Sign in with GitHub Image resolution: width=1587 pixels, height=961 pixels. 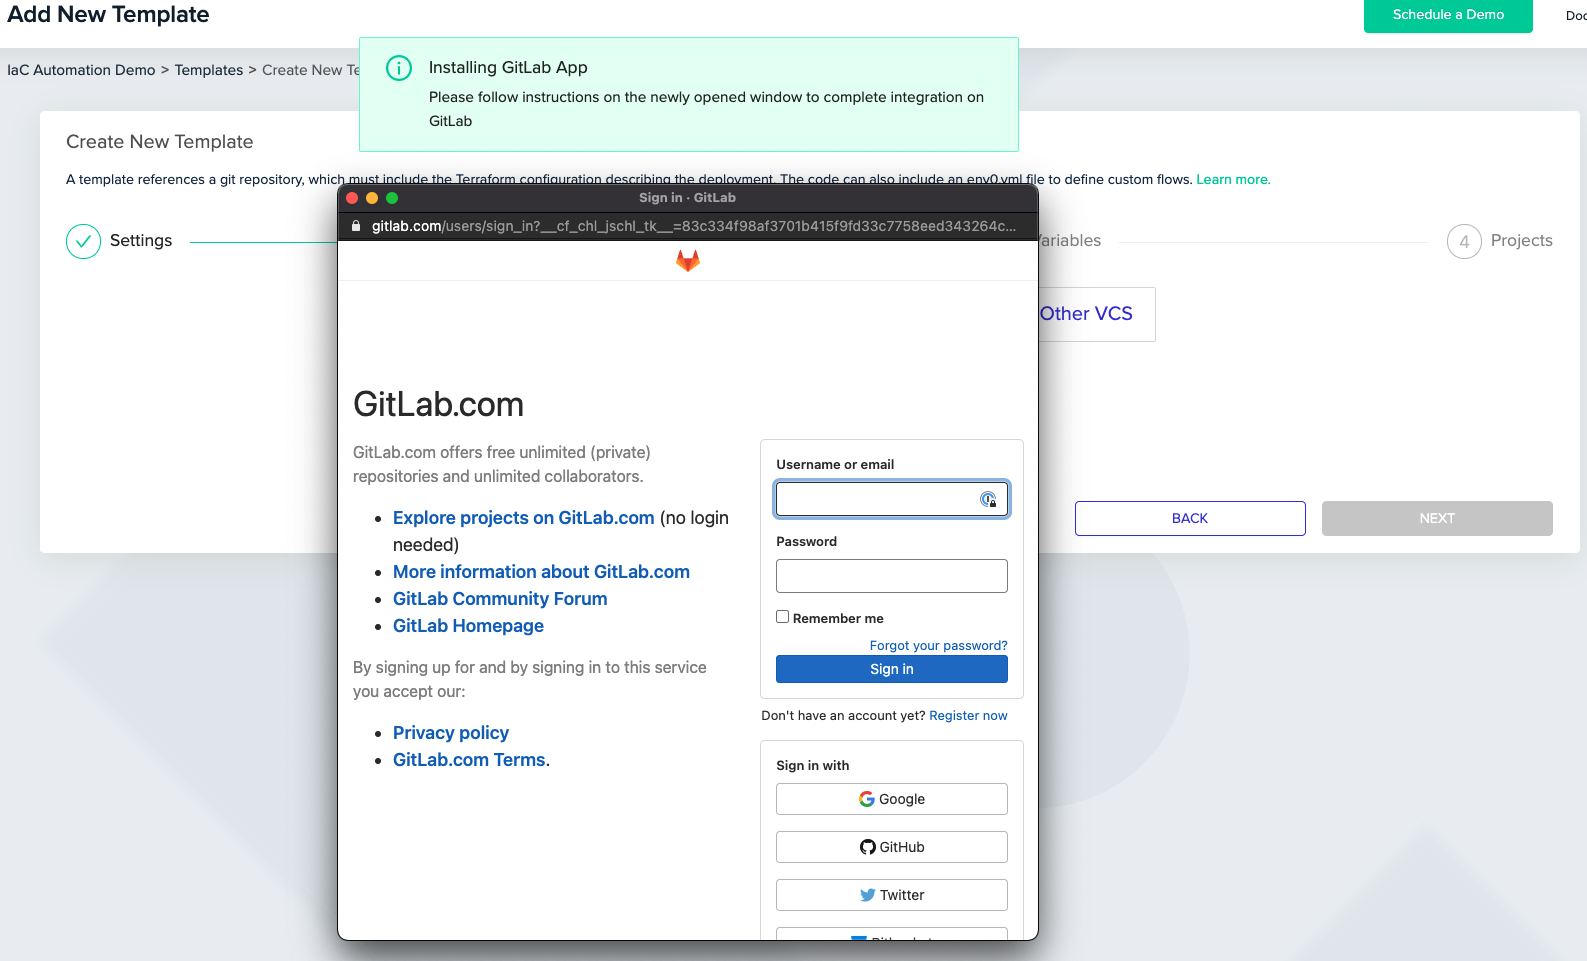[x=892, y=847]
